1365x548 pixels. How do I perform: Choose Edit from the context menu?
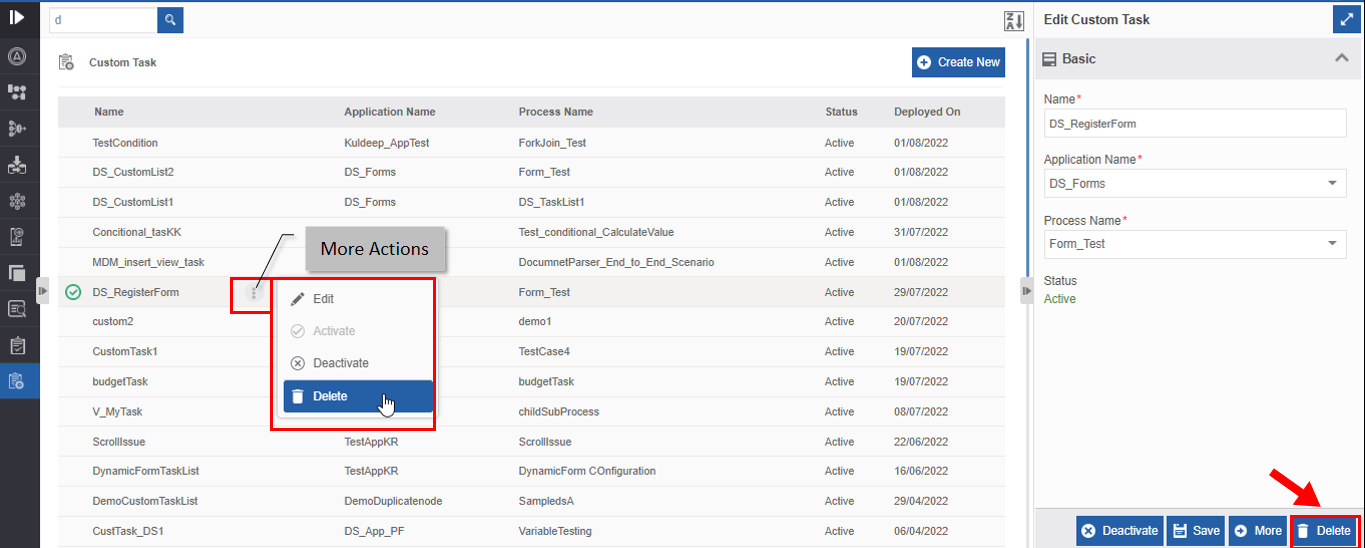pos(356,299)
